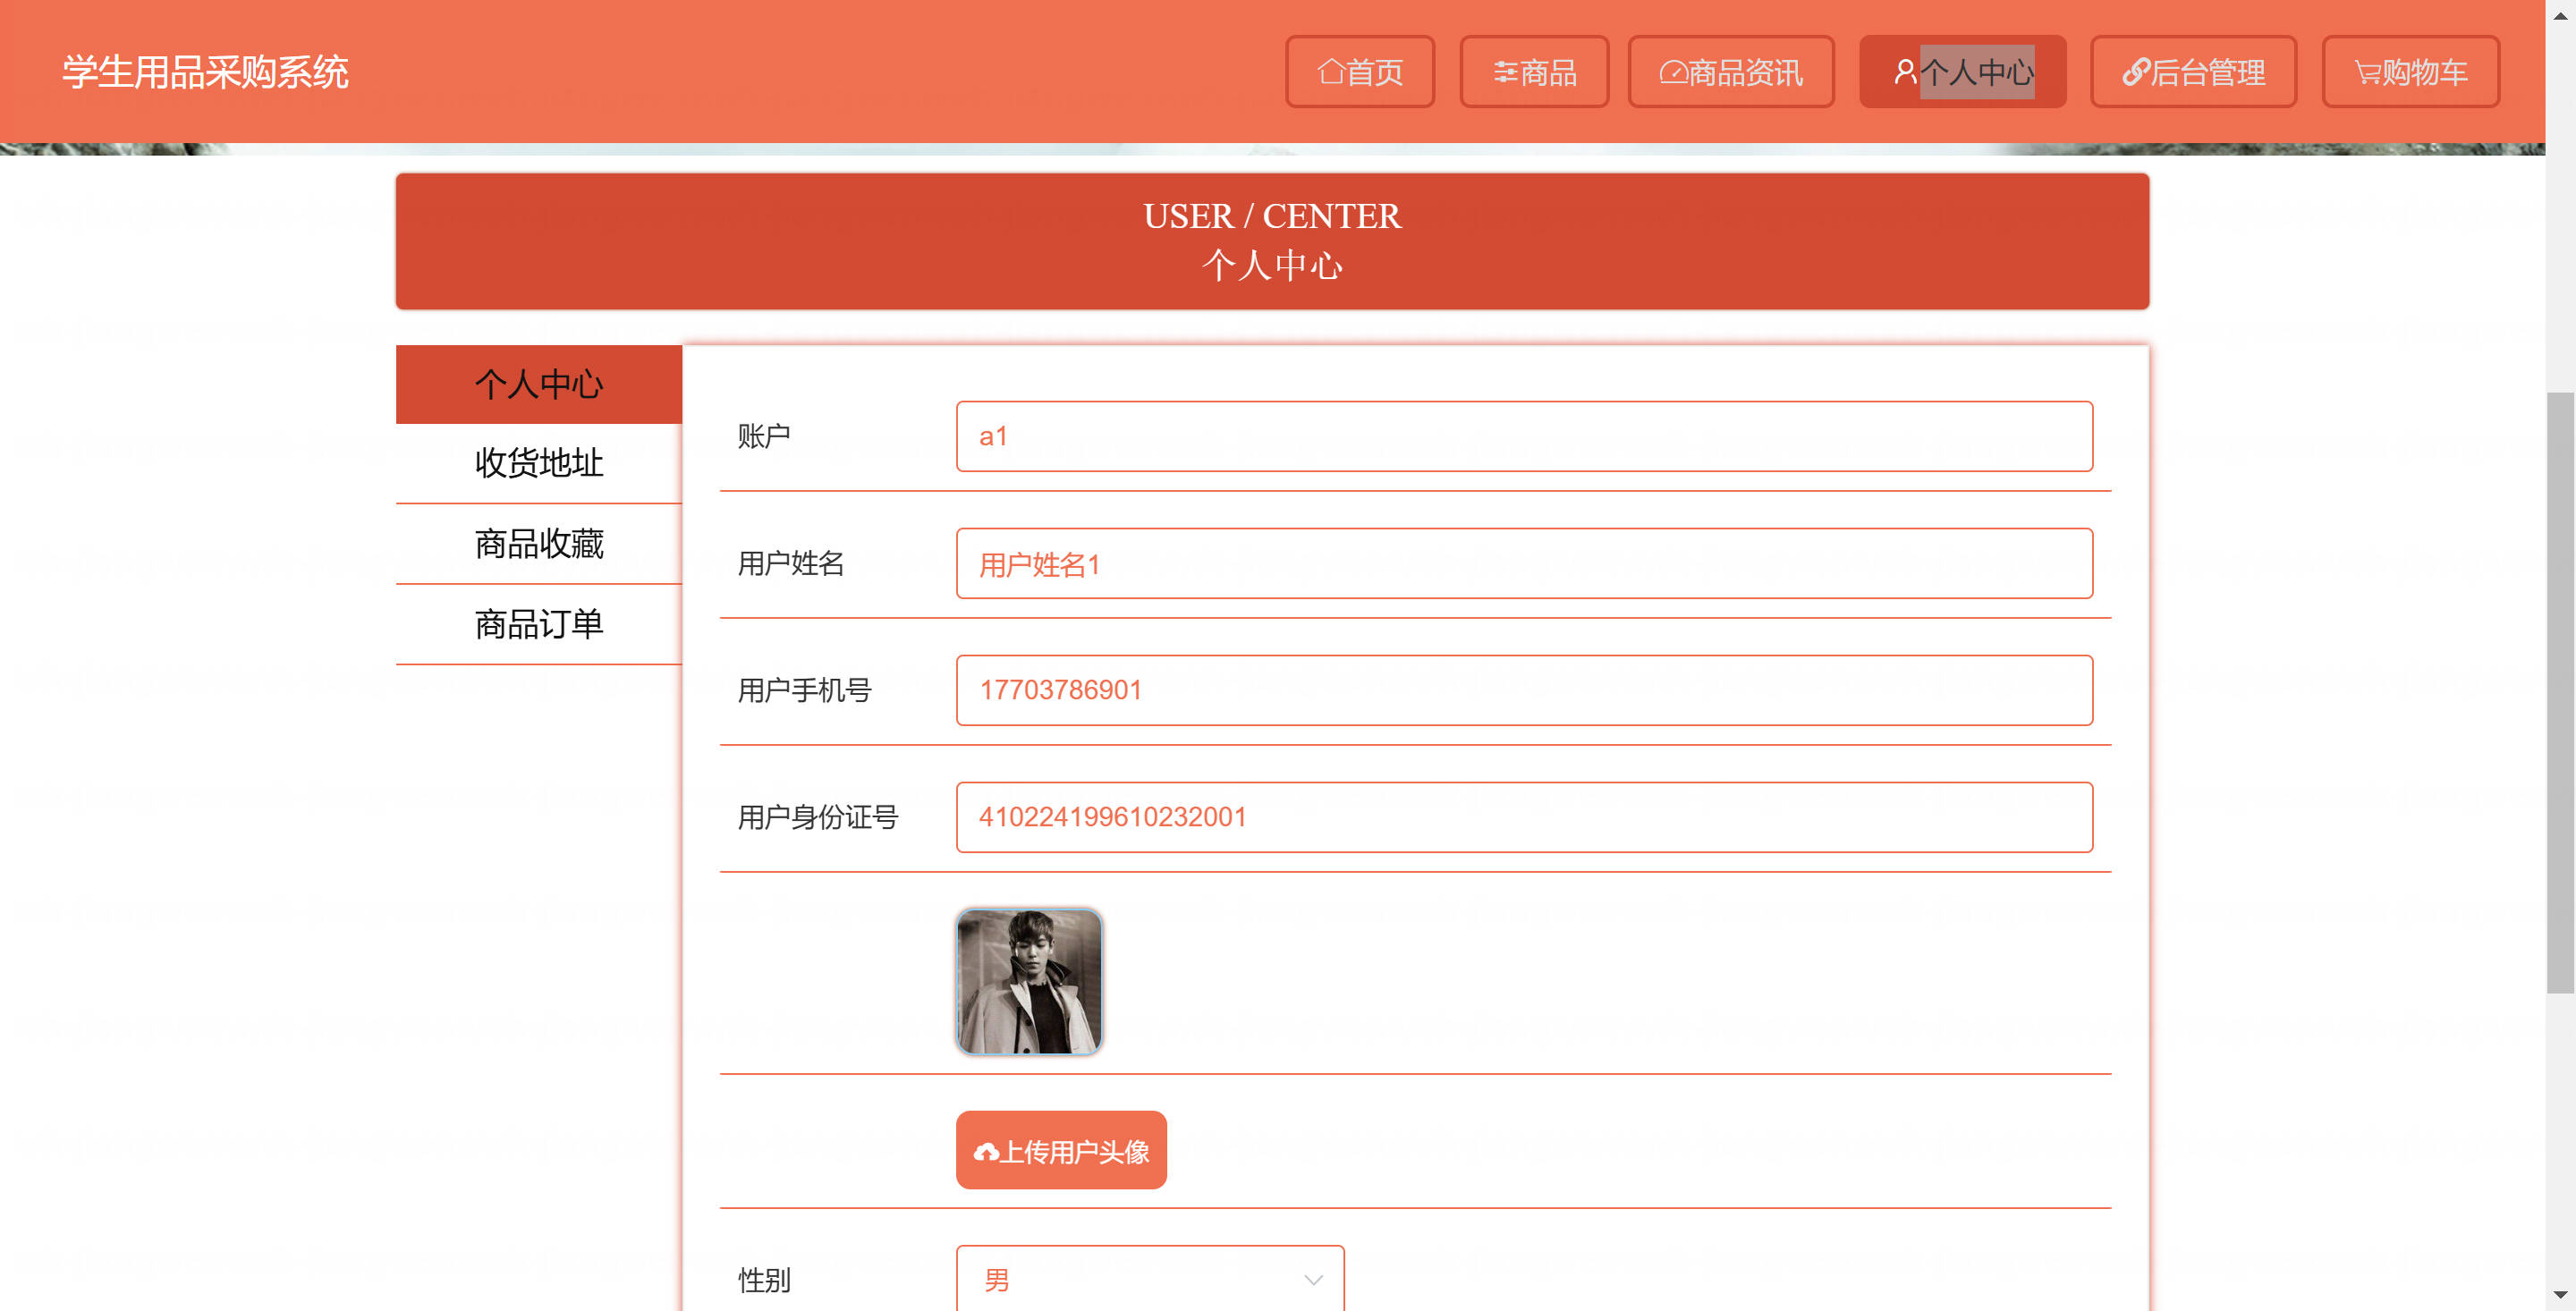
Task: Click the 上传用户头像 button
Action: pos(1061,1150)
